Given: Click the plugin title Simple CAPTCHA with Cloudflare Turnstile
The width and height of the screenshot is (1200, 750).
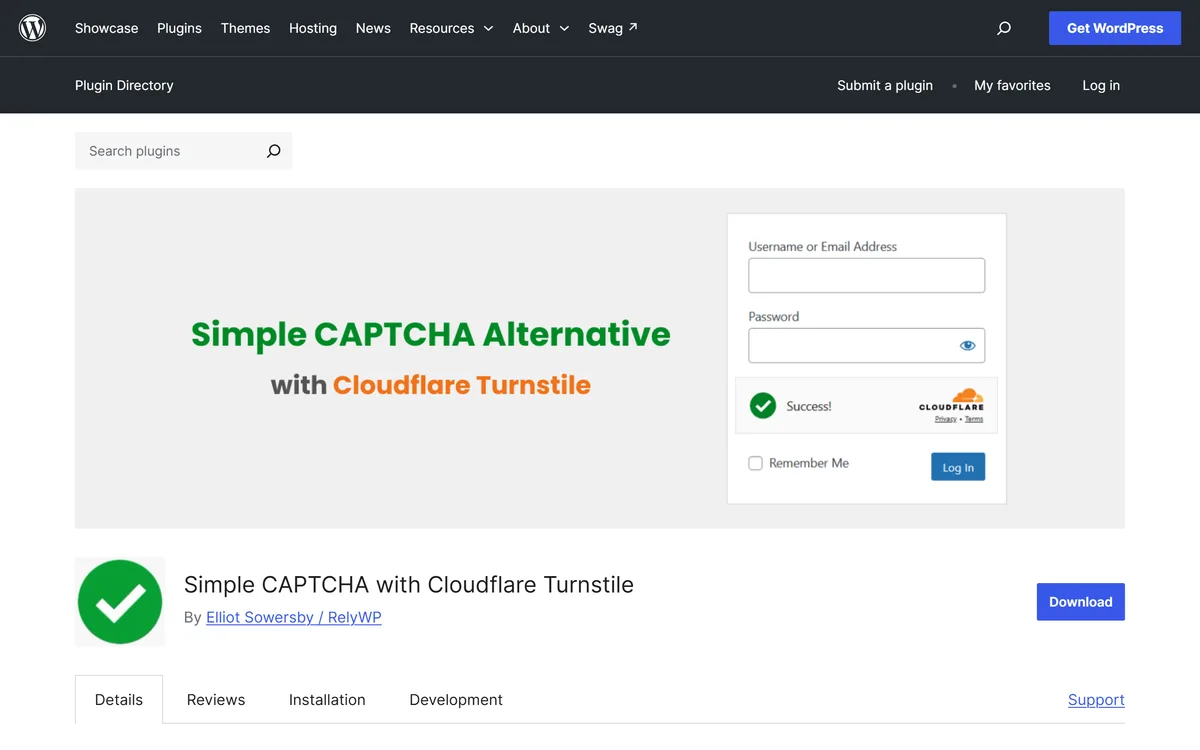Looking at the screenshot, I should click(x=409, y=585).
